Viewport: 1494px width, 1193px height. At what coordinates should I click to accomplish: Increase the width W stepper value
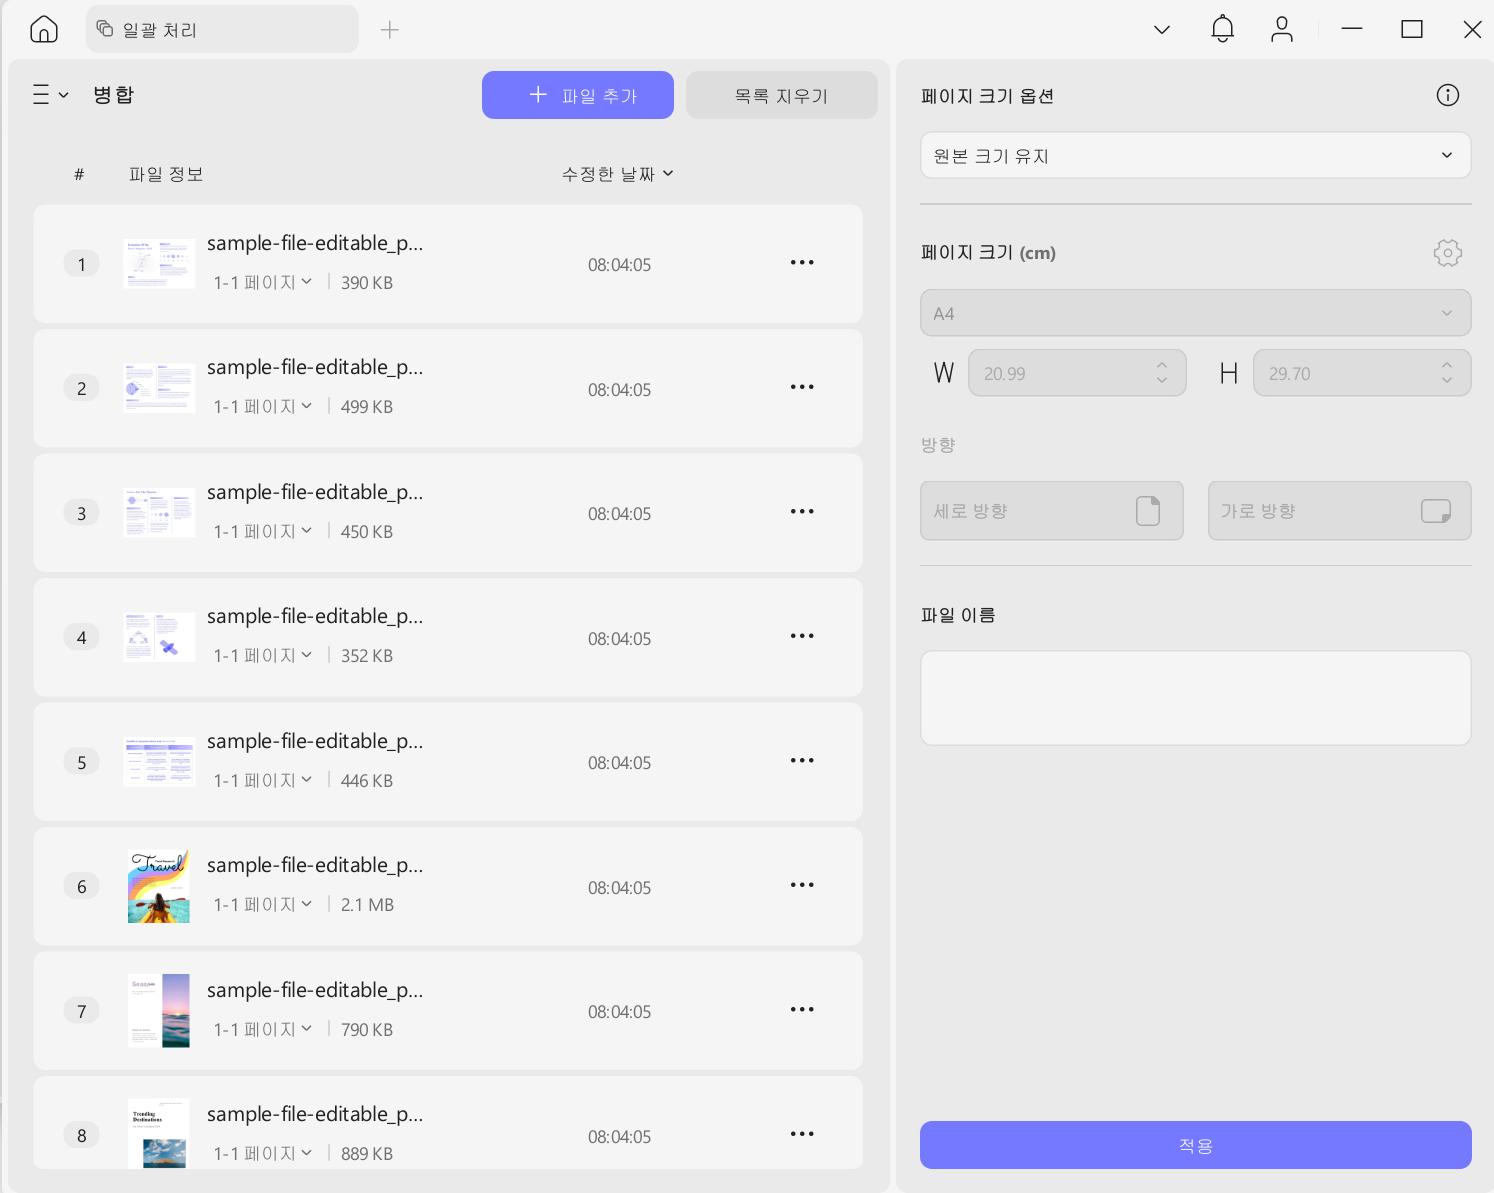pyautogui.click(x=1161, y=365)
